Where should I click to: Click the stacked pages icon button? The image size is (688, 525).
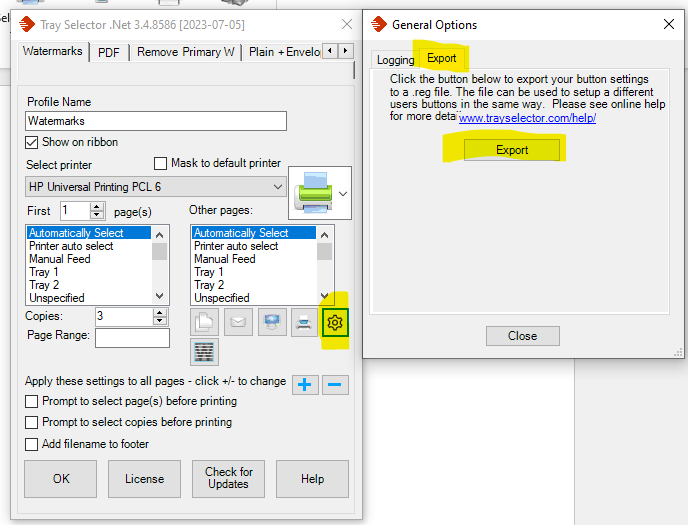tap(205, 322)
